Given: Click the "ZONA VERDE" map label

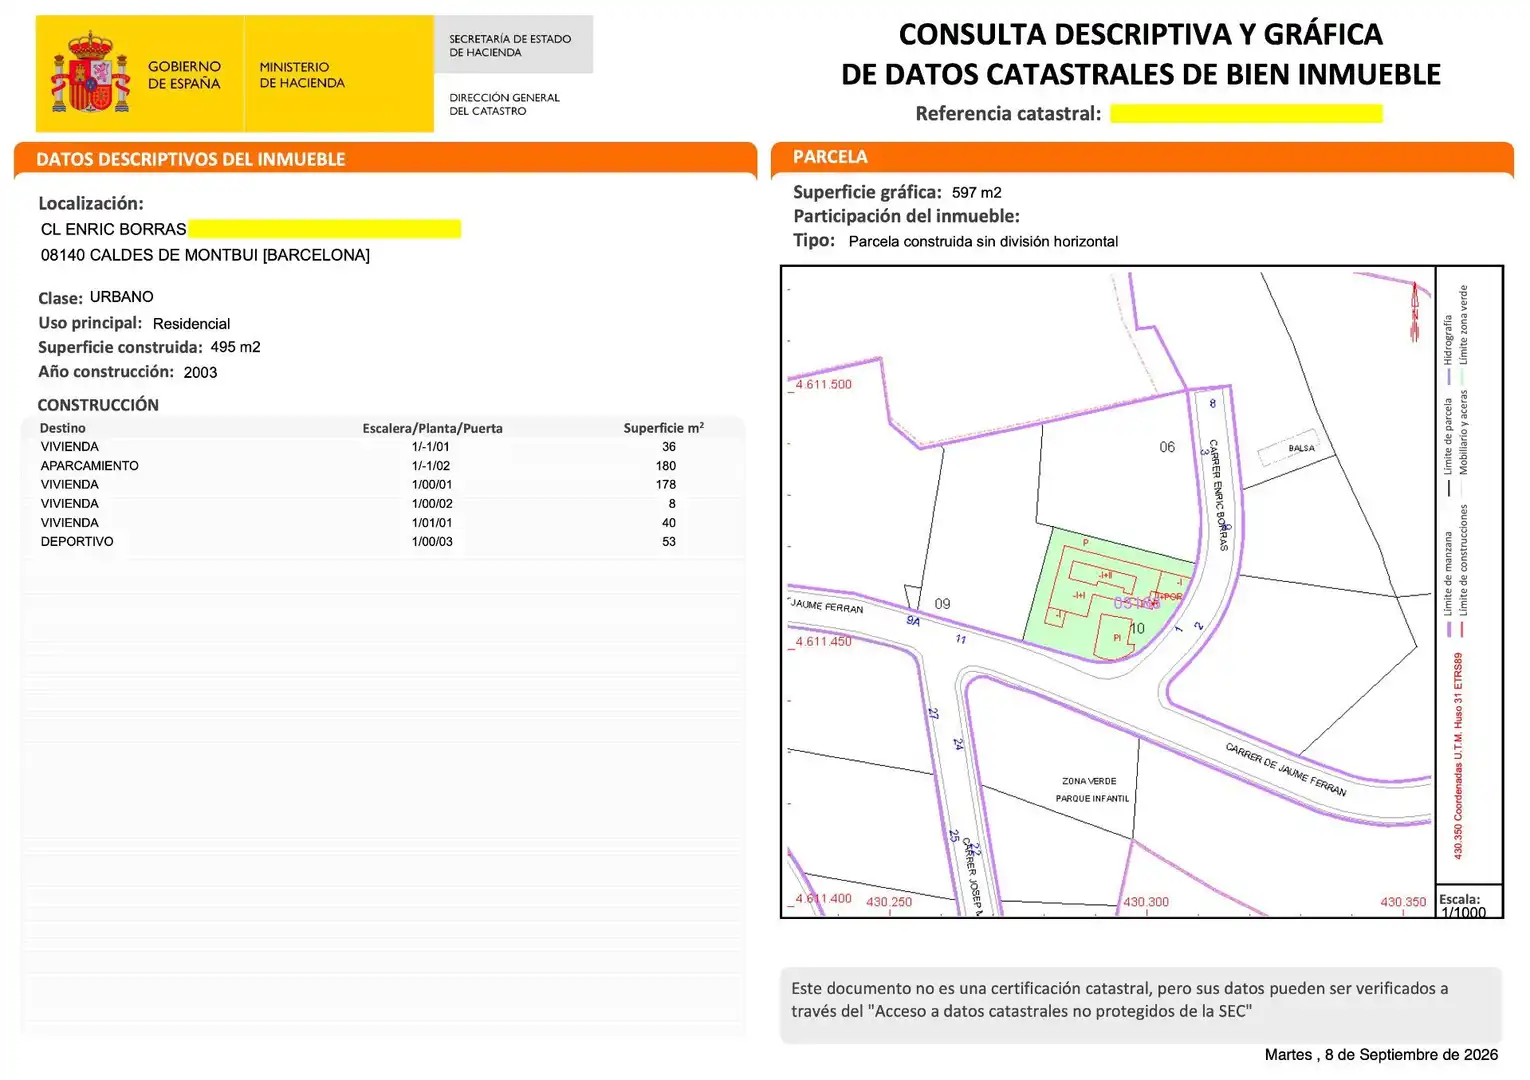Looking at the screenshot, I should [1089, 781].
